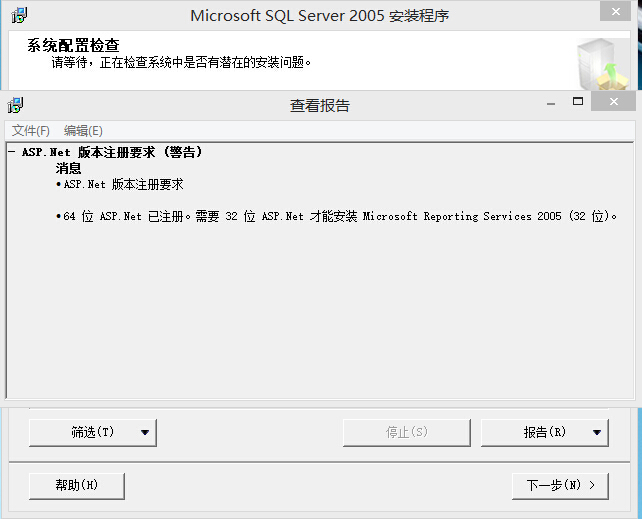Click the 系统配置检查 heading

pos(73,45)
